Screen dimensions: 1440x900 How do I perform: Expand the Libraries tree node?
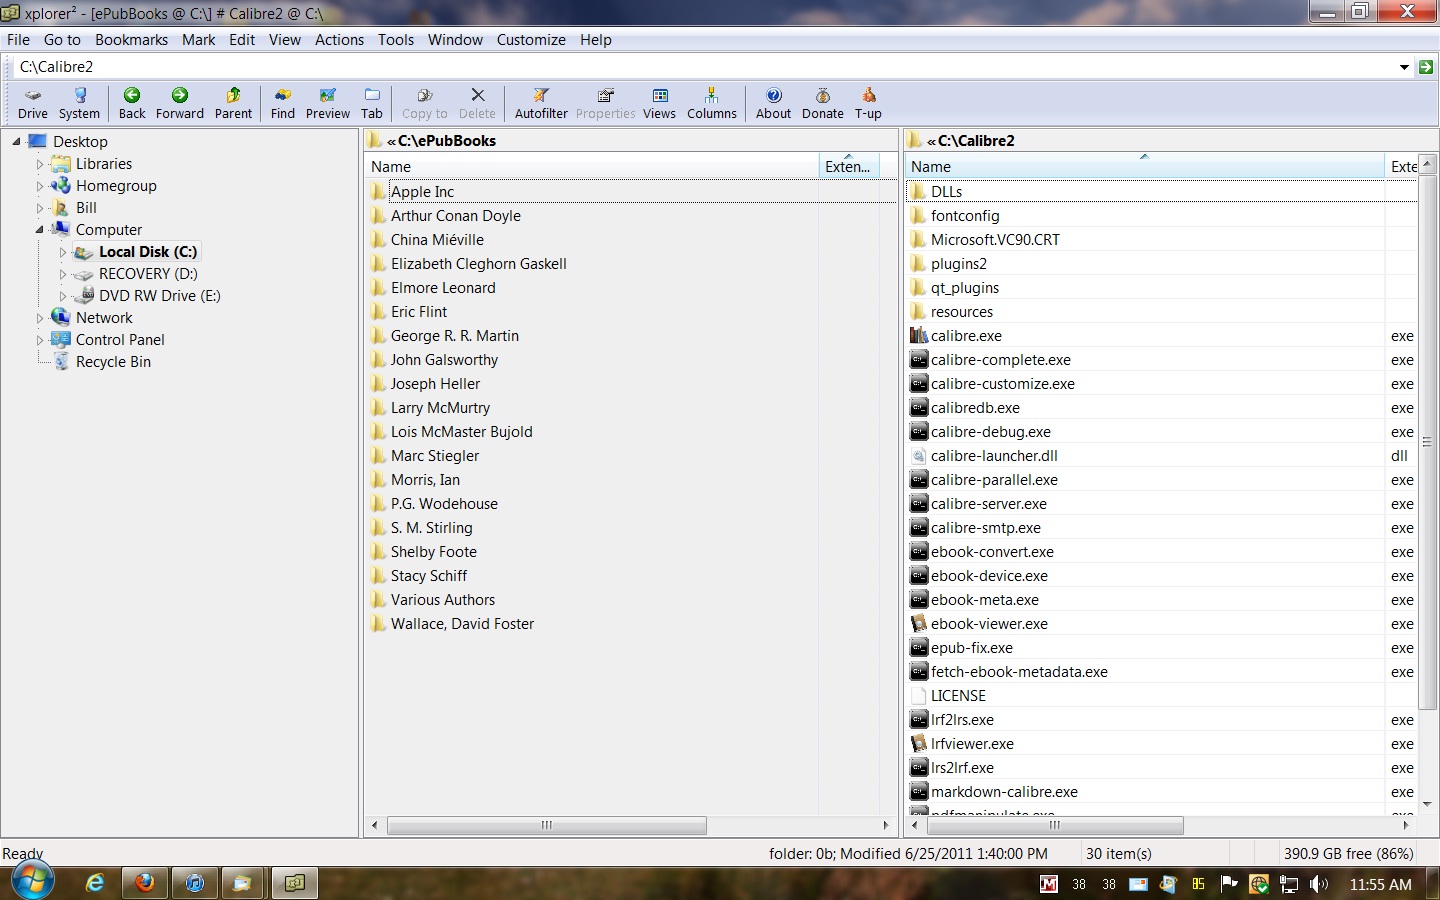coord(40,164)
